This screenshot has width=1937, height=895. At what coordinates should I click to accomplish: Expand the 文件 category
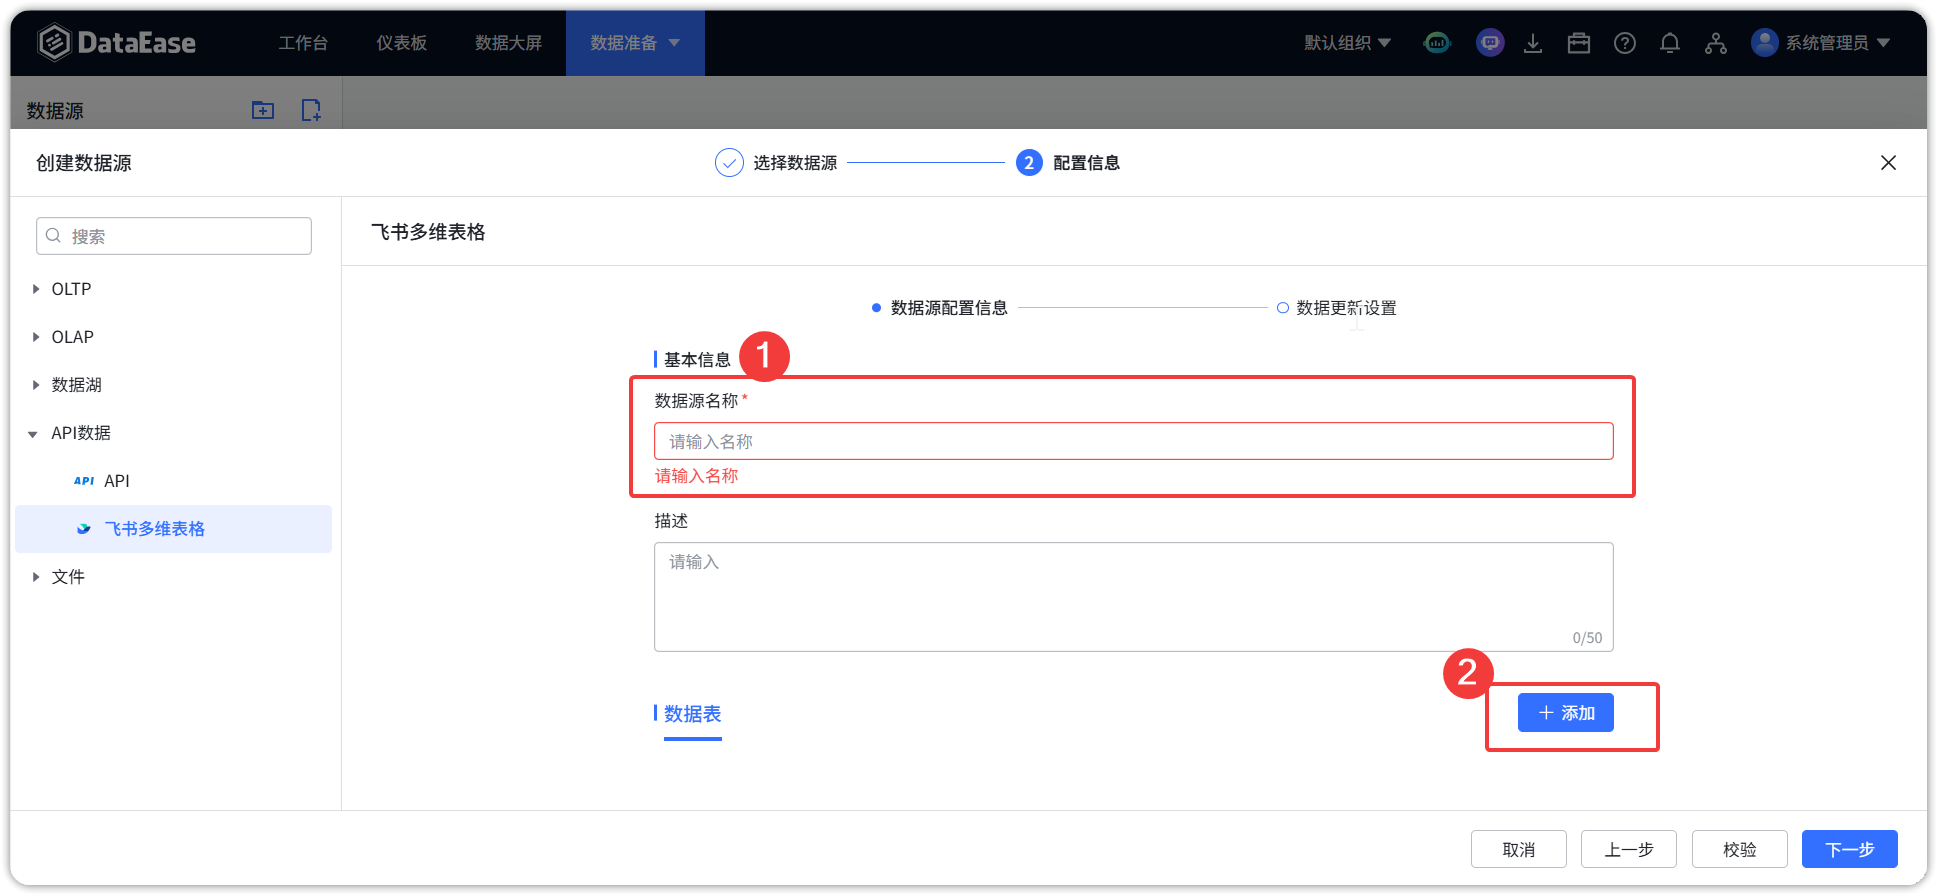pyautogui.click(x=36, y=577)
